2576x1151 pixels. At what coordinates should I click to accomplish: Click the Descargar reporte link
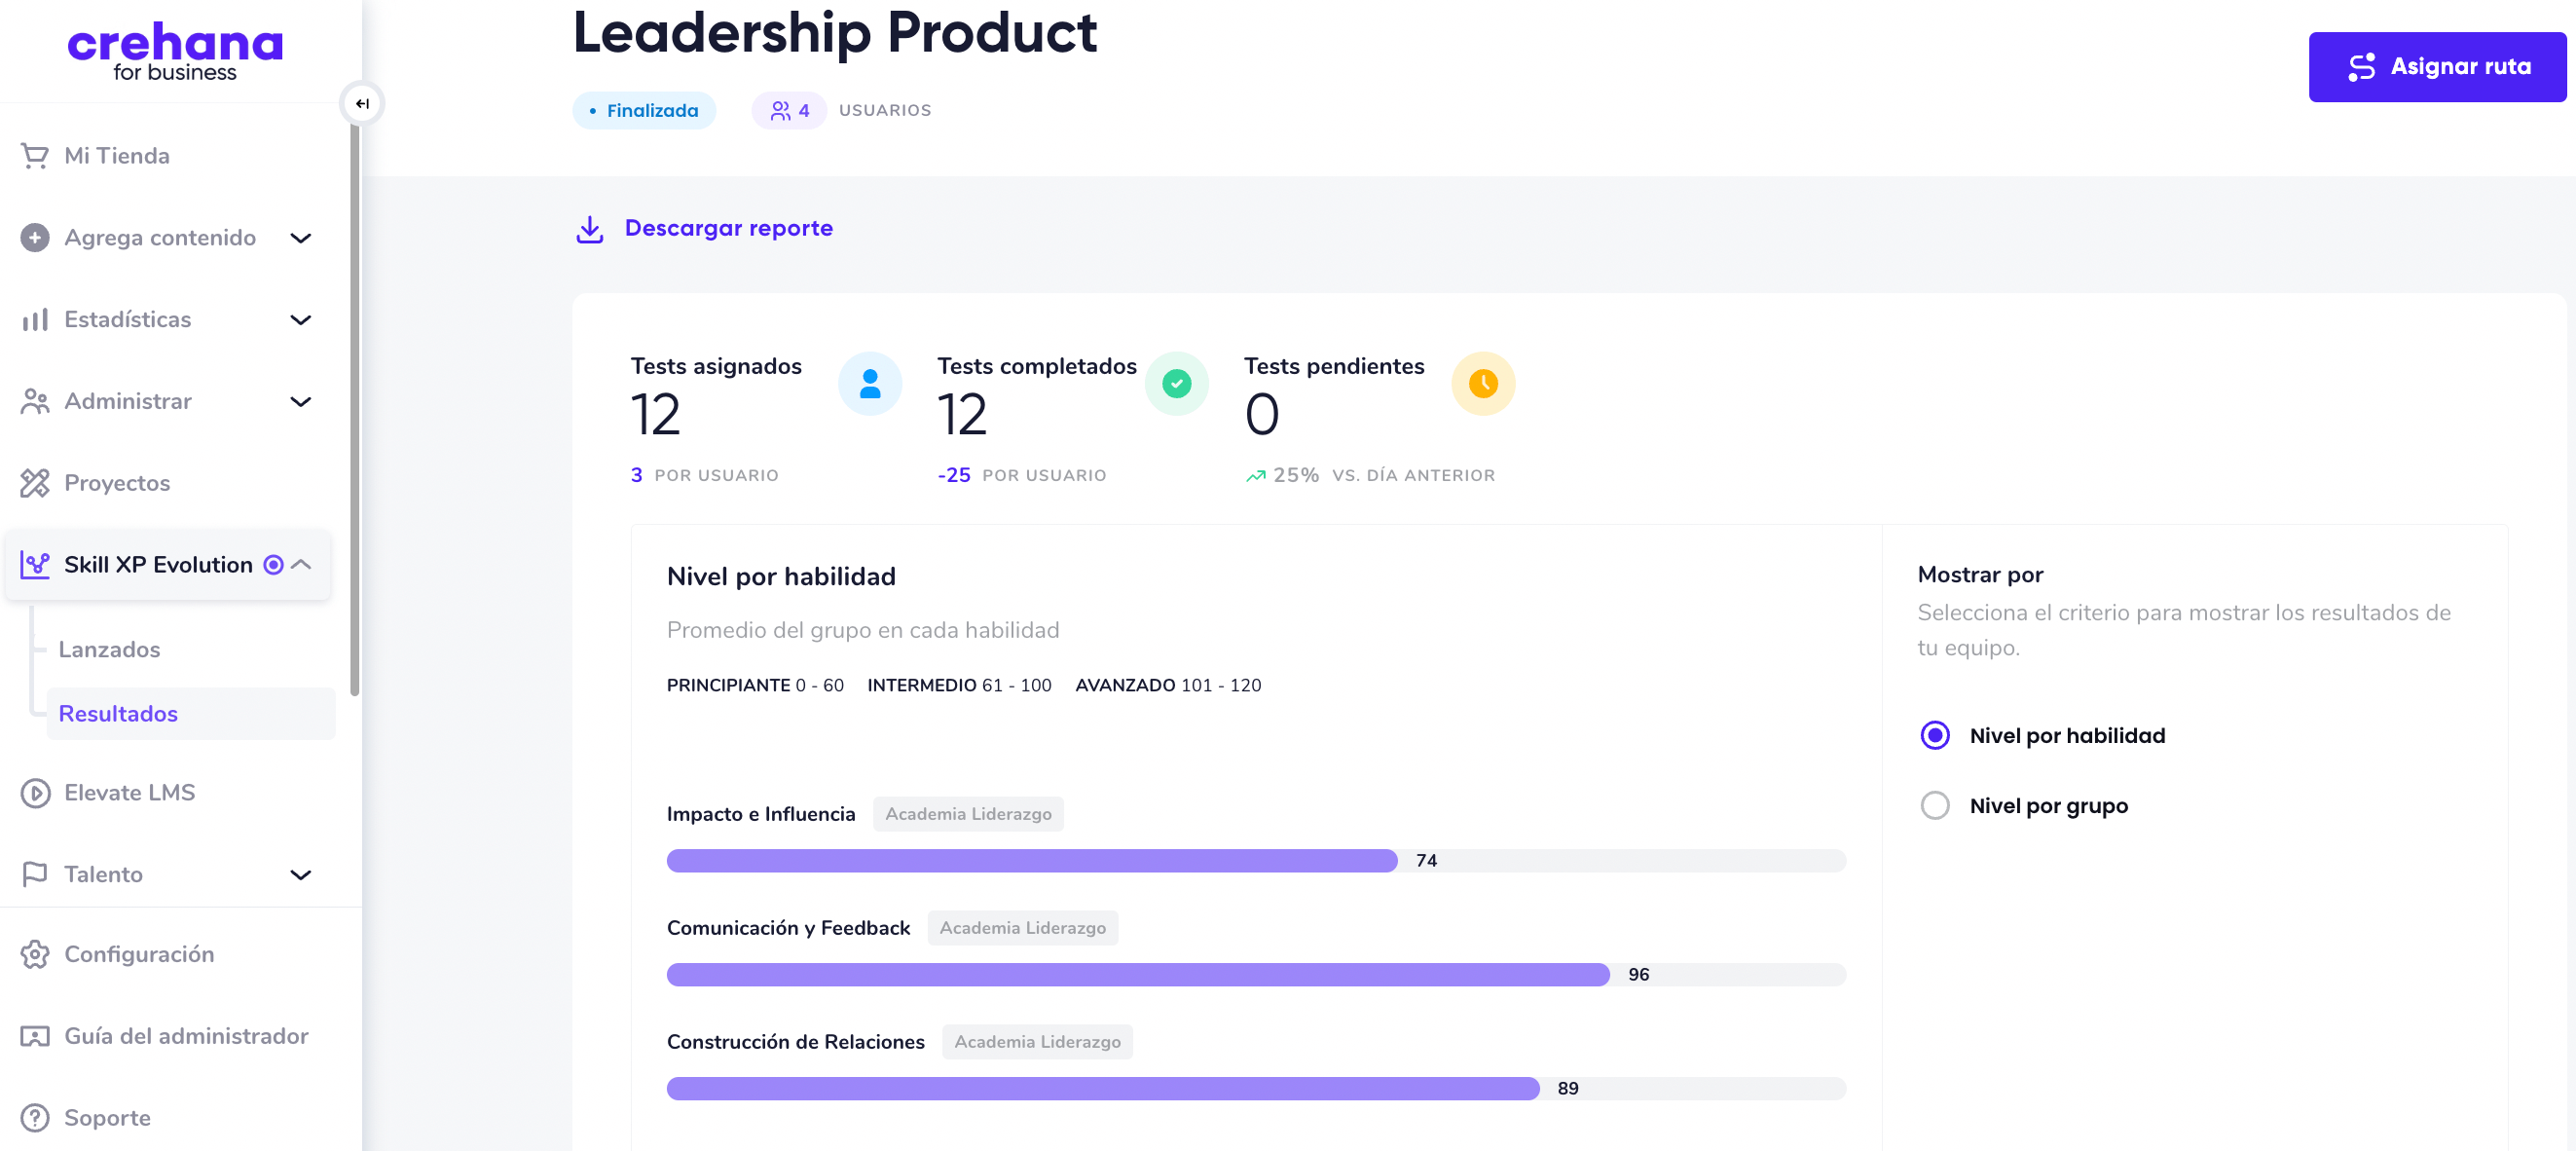728,229
